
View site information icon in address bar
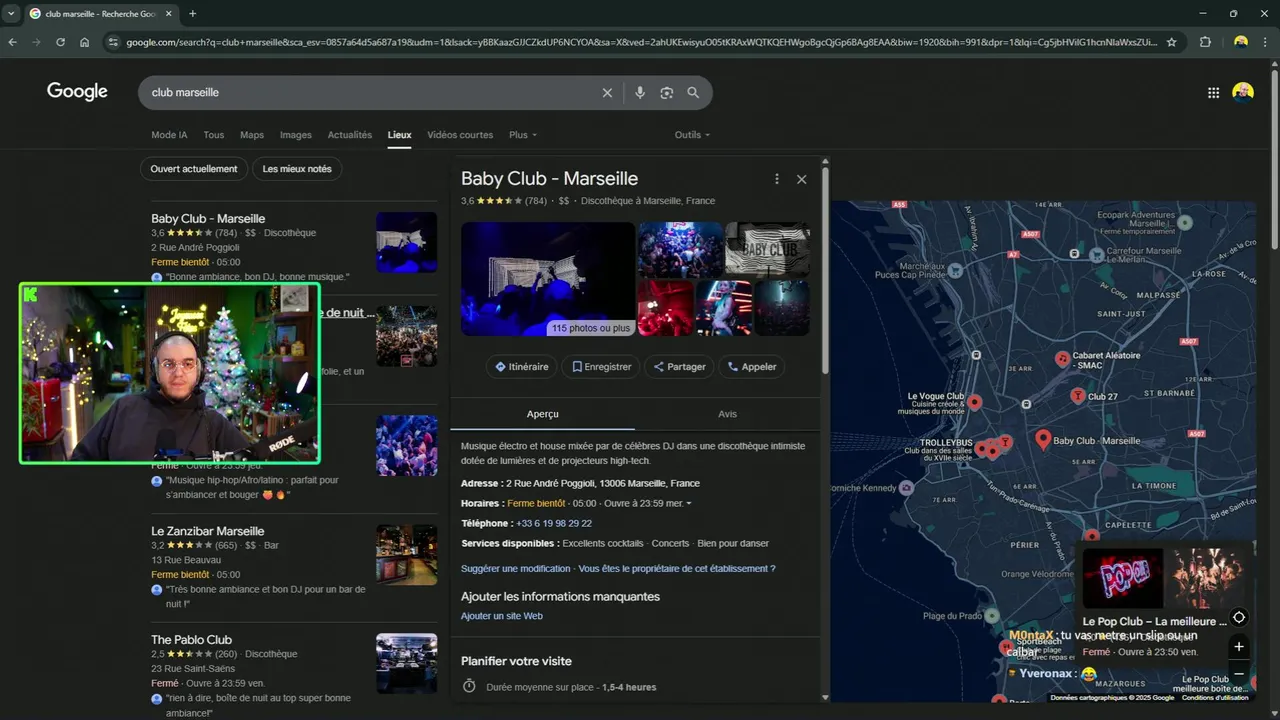(113, 42)
